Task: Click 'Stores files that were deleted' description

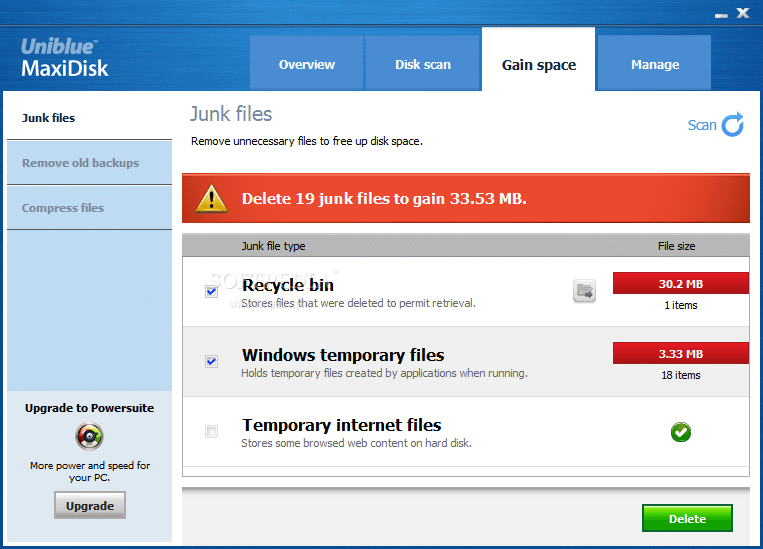Action: click(x=358, y=303)
